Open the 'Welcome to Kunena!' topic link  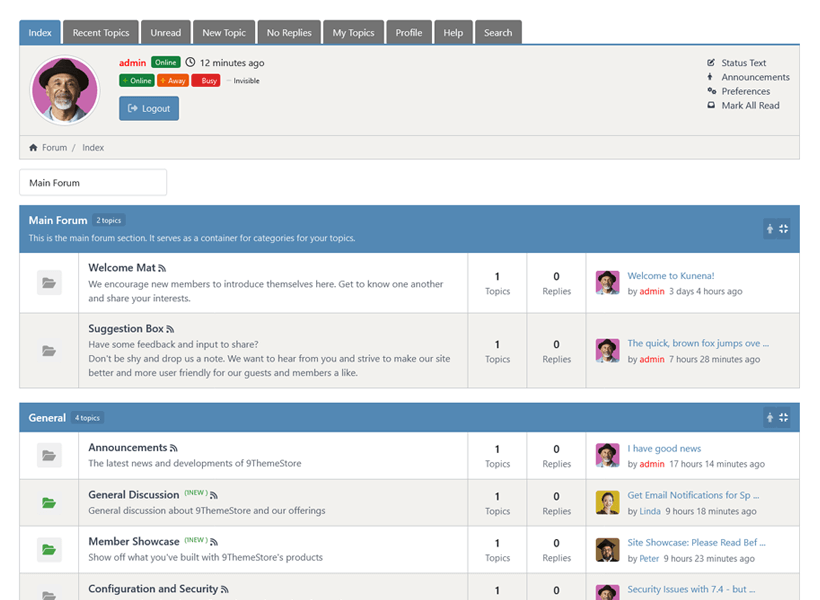(x=670, y=276)
